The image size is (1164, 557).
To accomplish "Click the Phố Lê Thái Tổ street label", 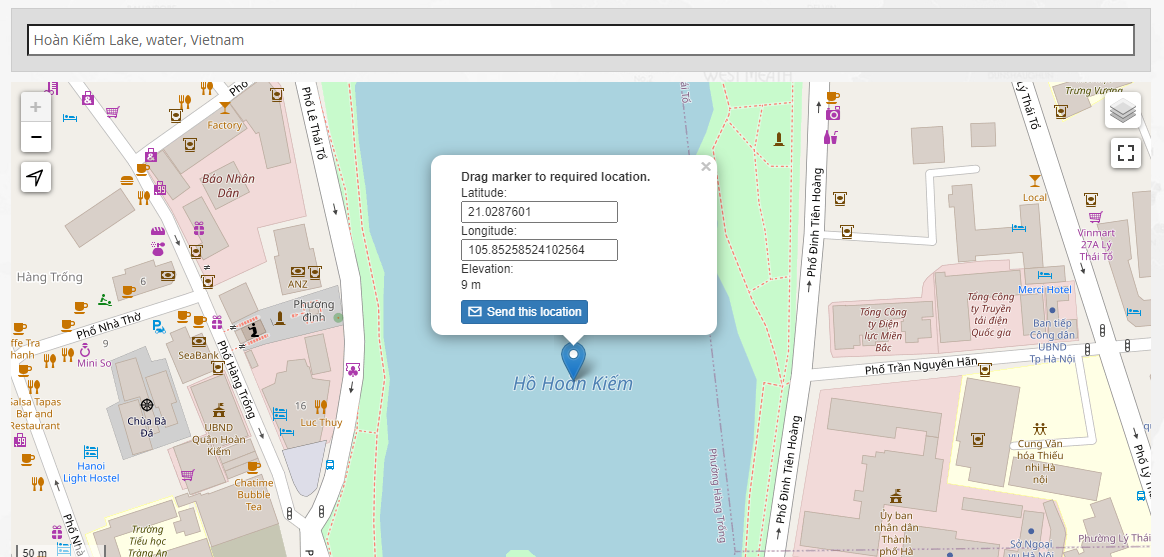I will coord(315,123).
